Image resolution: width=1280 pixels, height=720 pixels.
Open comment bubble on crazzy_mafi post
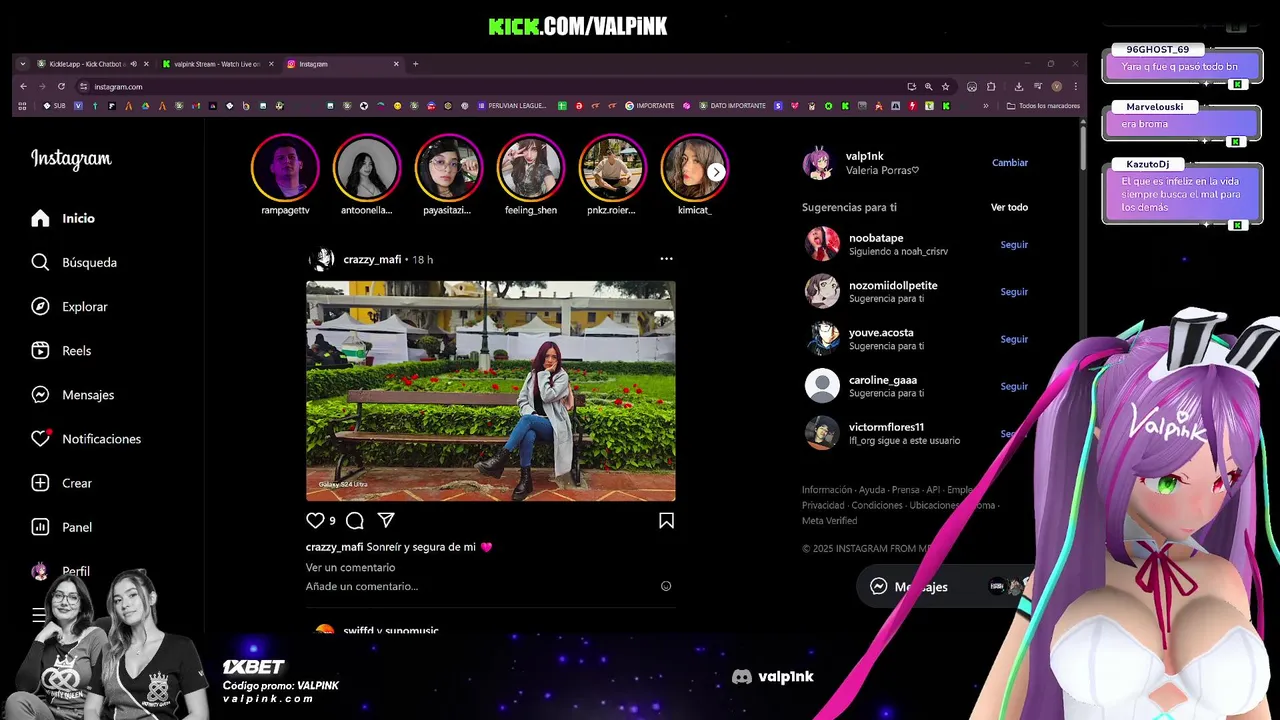(x=354, y=520)
